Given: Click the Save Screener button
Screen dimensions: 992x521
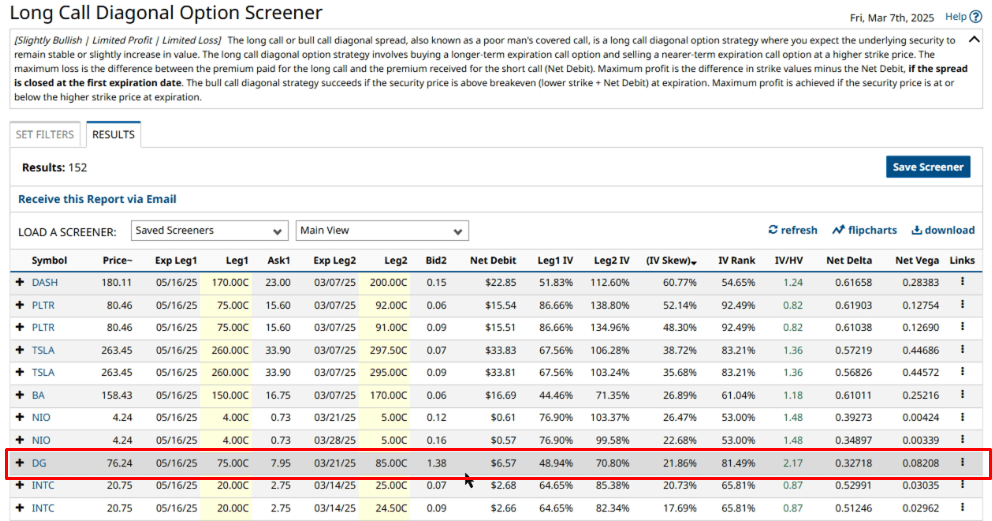Looking at the screenshot, I should coord(927,167).
